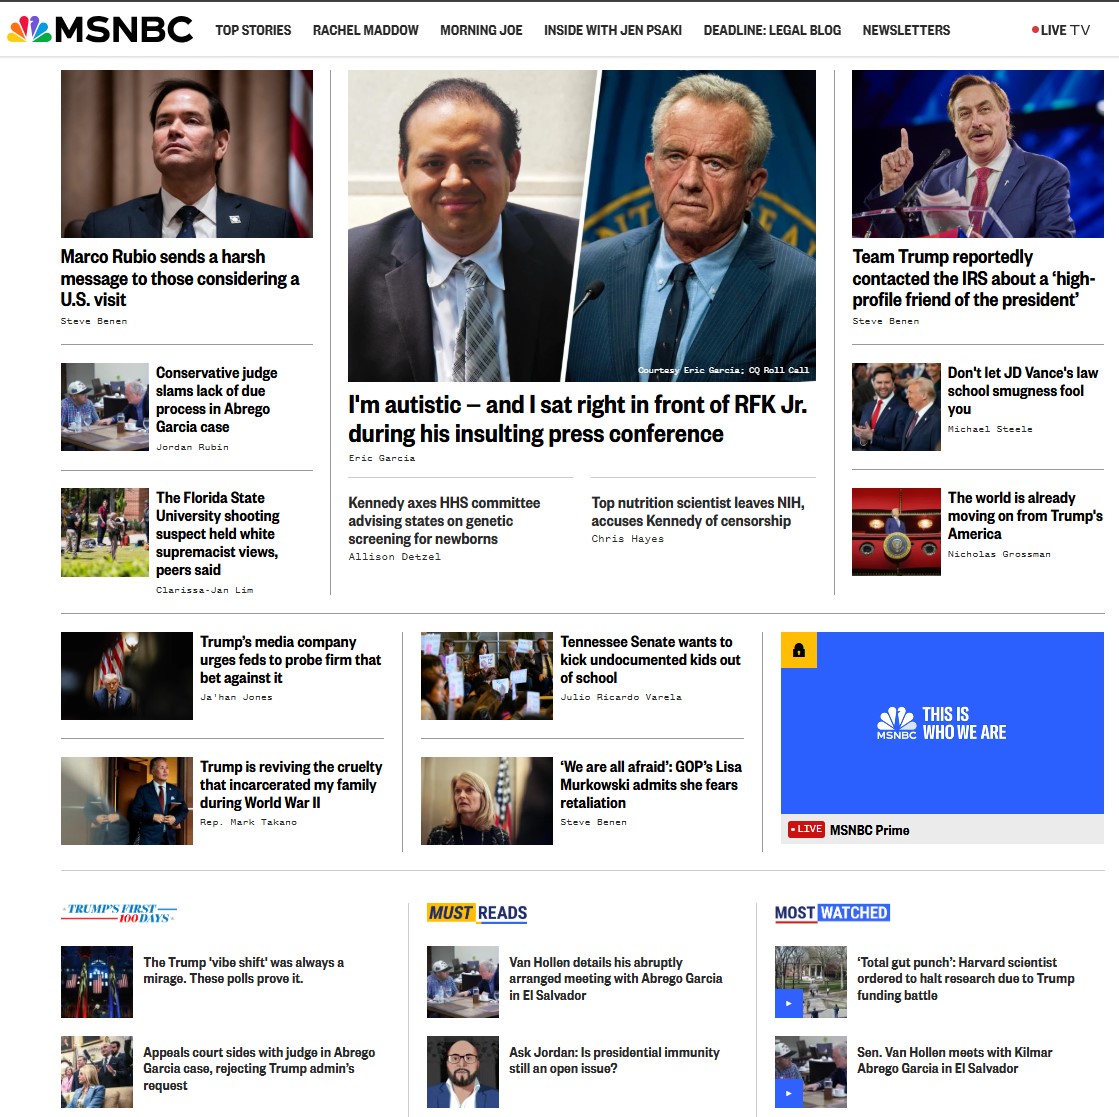Open the Rachel Maddow nav item

coord(365,30)
